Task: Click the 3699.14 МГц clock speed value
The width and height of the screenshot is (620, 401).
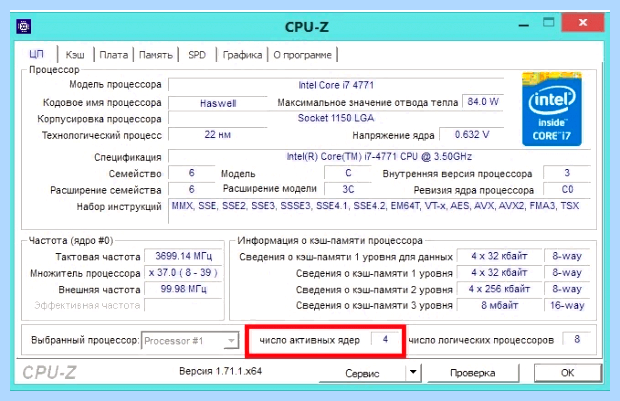Action: (x=183, y=256)
